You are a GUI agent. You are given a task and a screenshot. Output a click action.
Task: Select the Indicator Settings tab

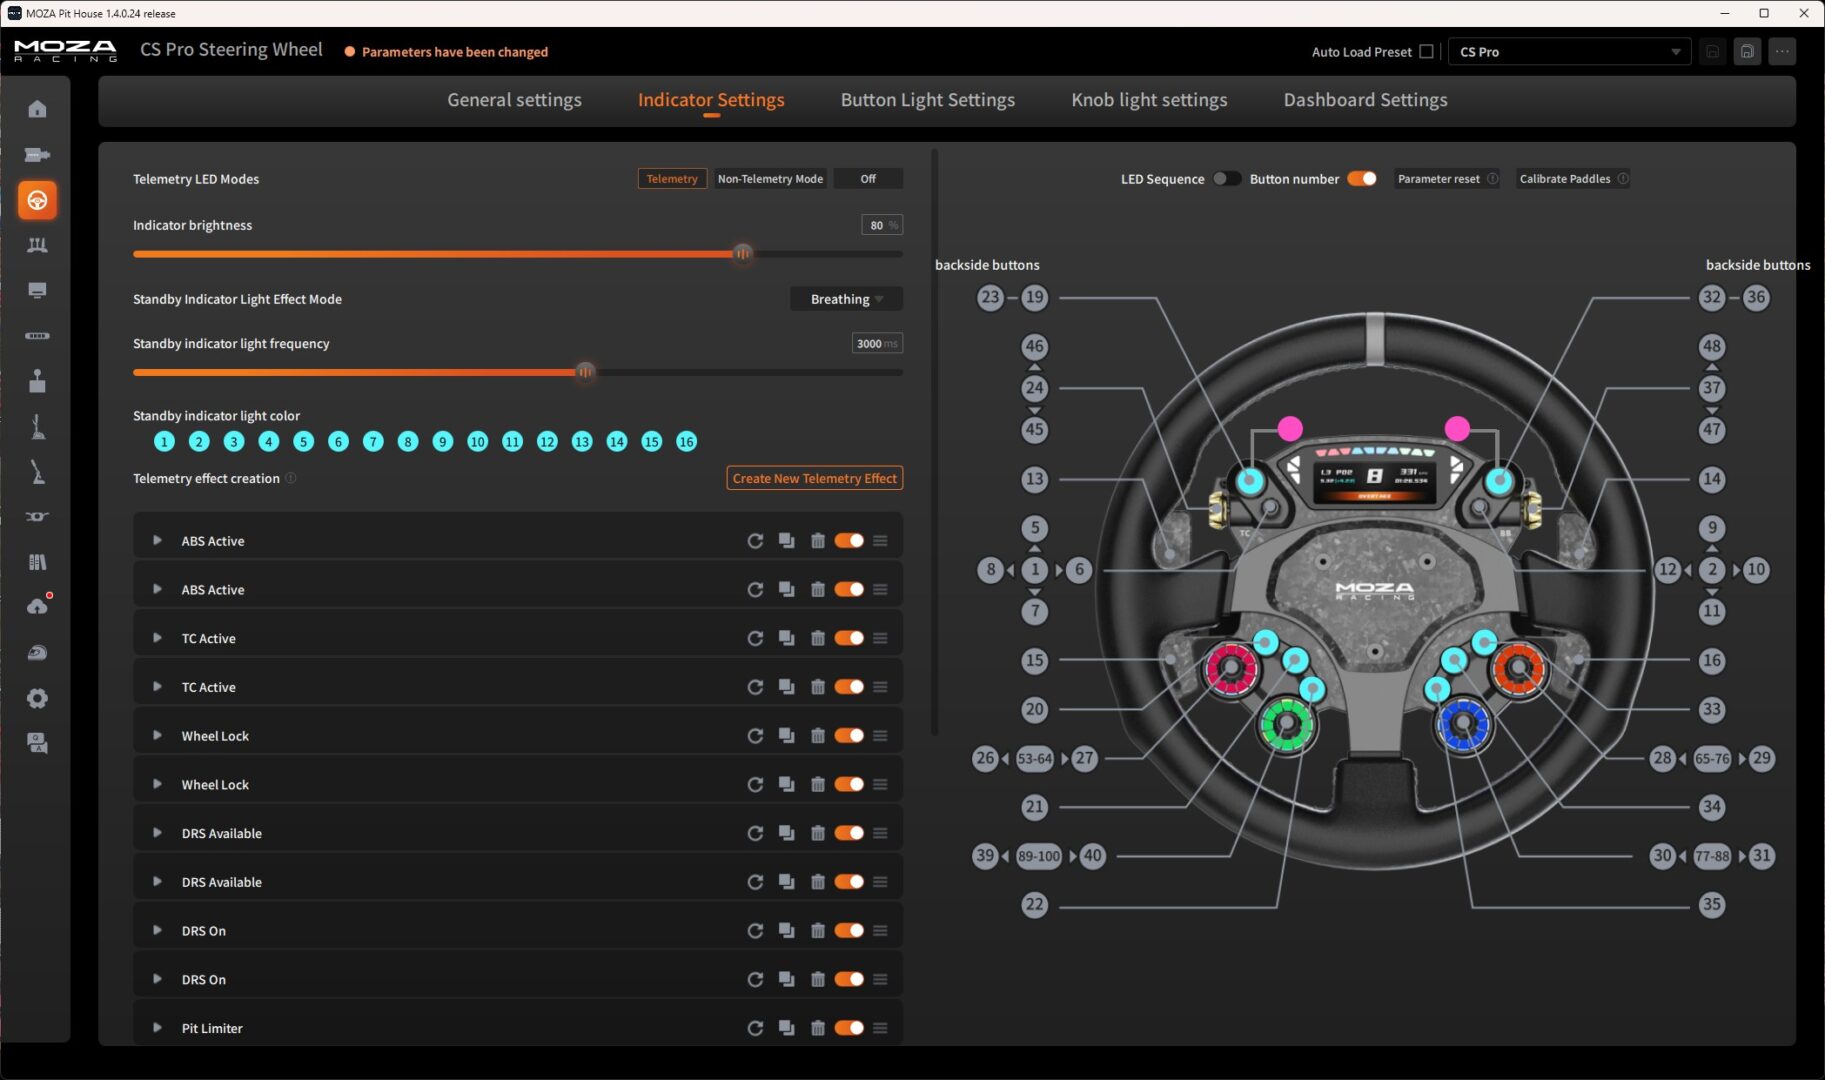[x=711, y=100]
